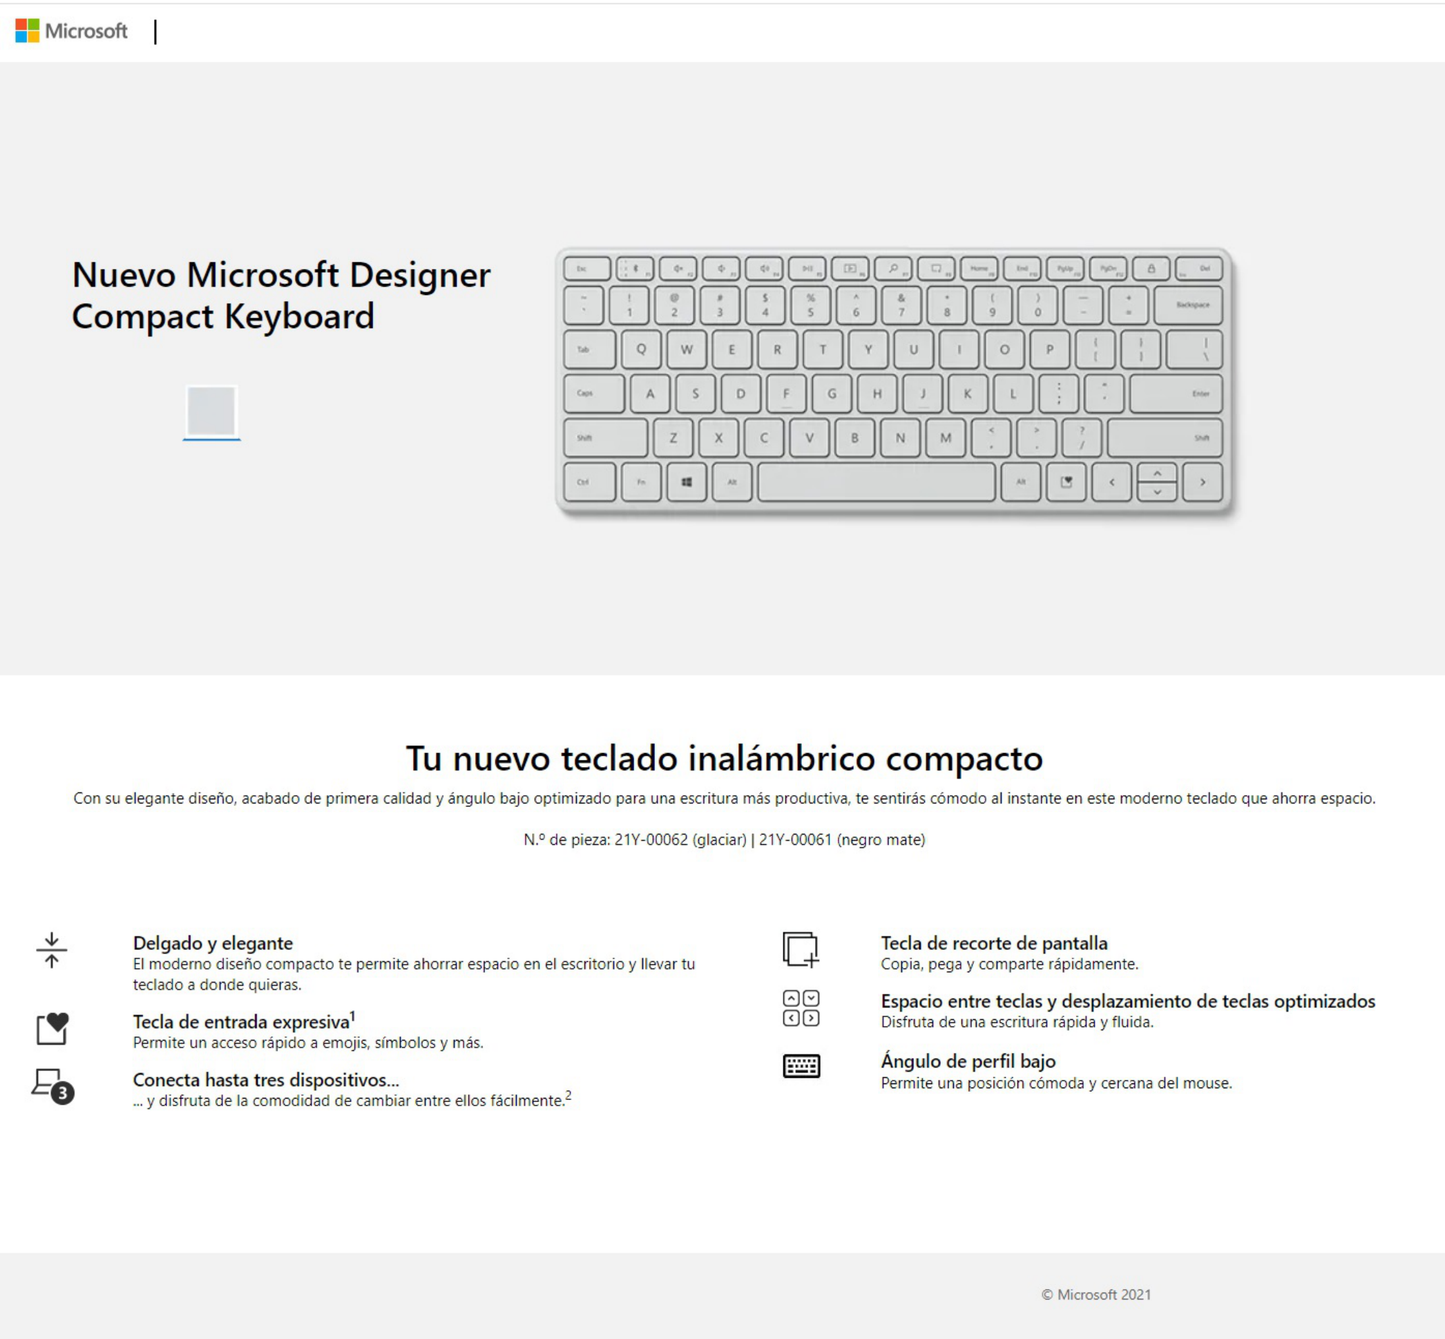The width and height of the screenshot is (1445, 1339).
Task: Click footnote 2 superscript after fácilmente
Action: pyautogui.click(x=568, y=1096)
